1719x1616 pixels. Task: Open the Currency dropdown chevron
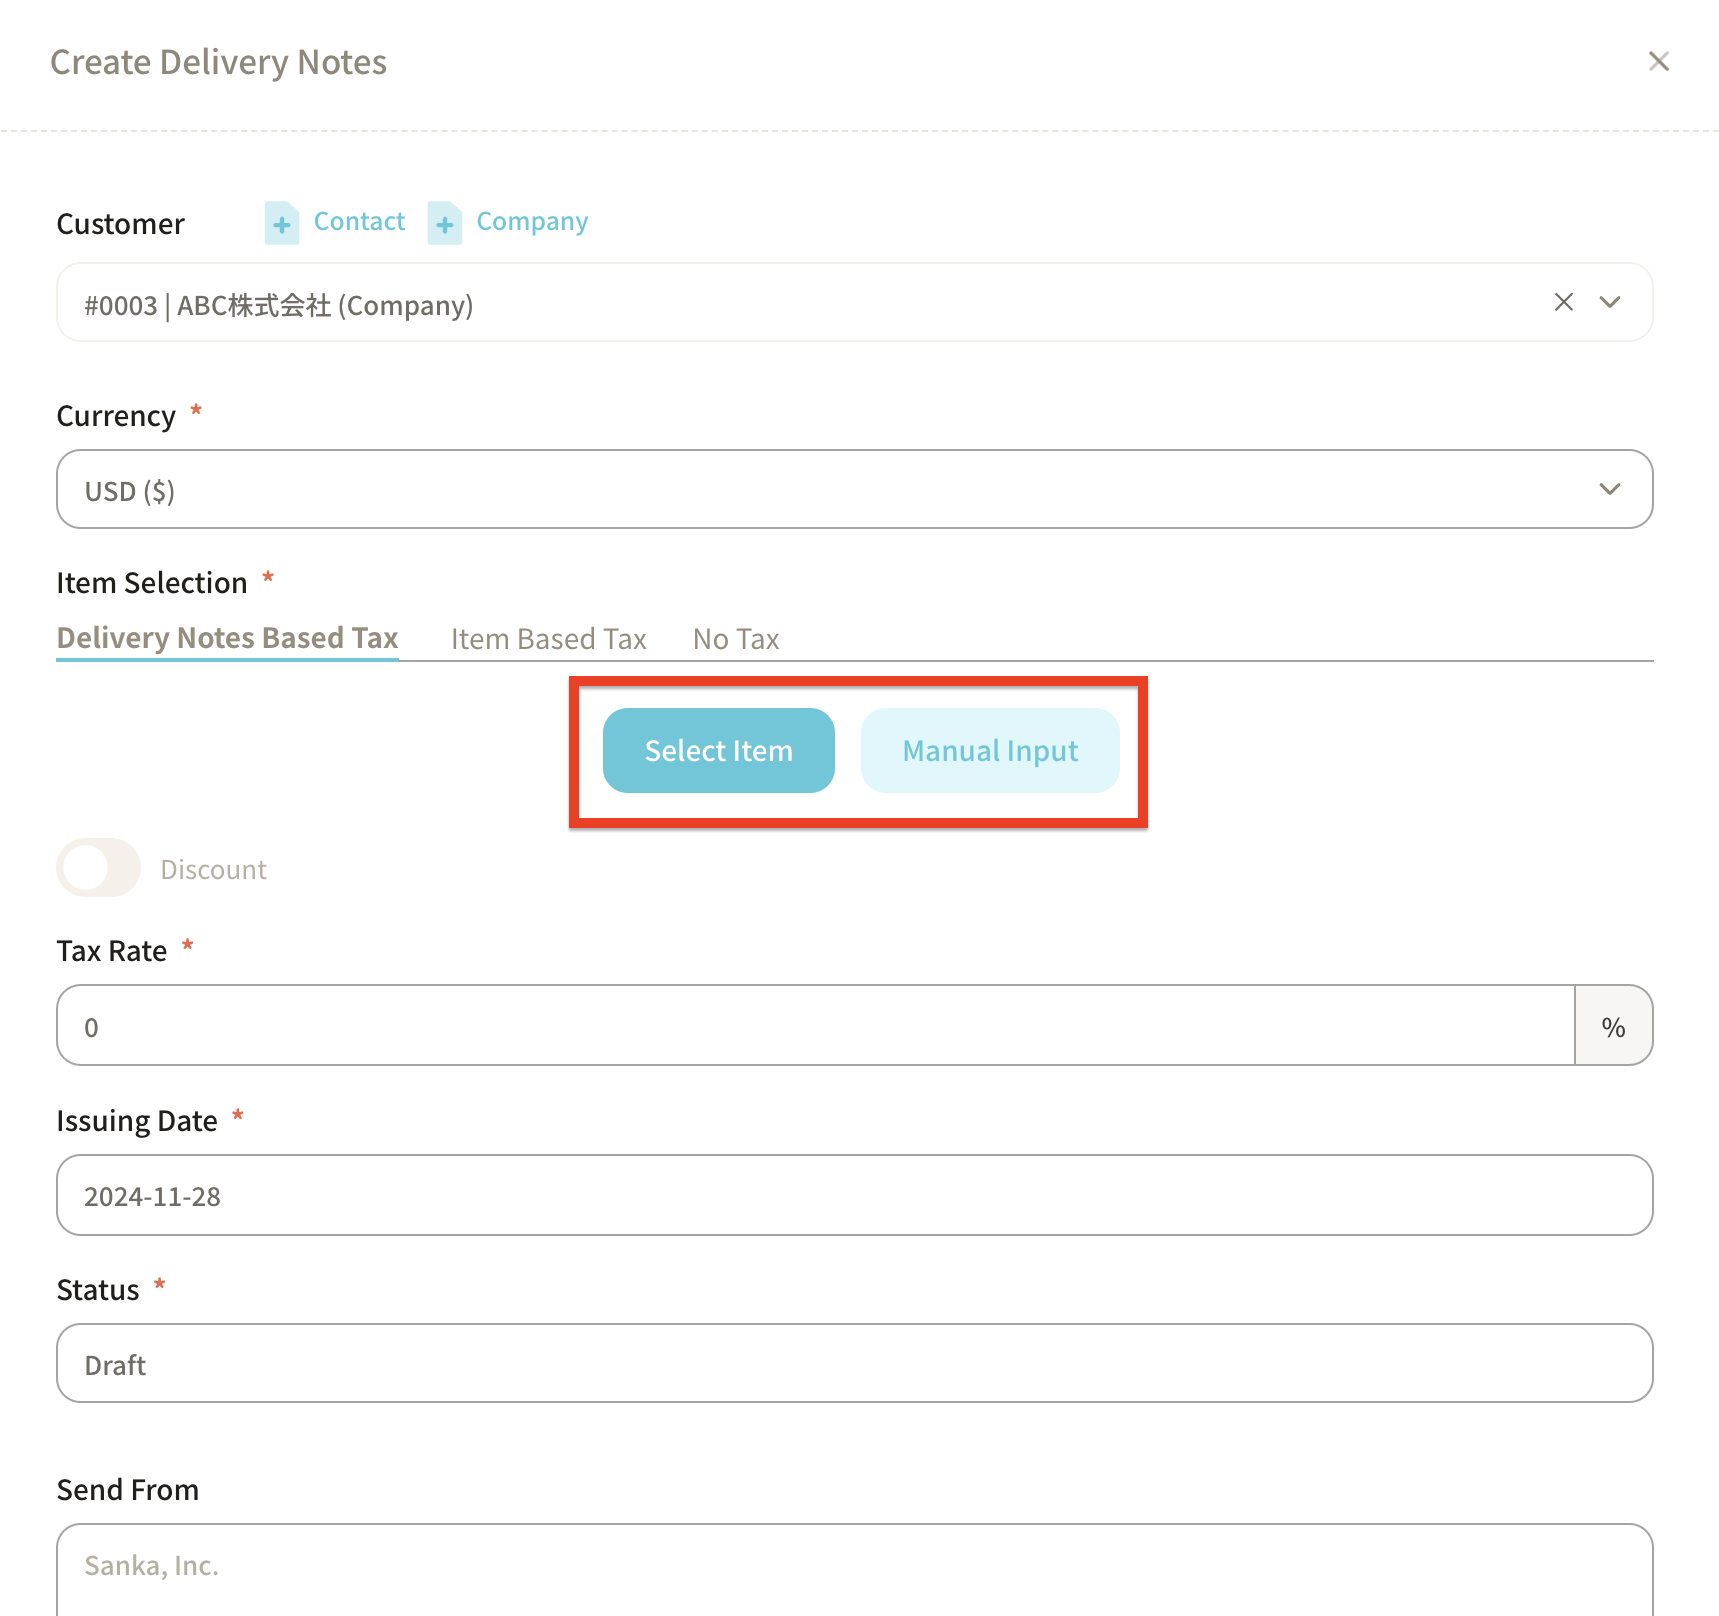tap(1609, 489)
